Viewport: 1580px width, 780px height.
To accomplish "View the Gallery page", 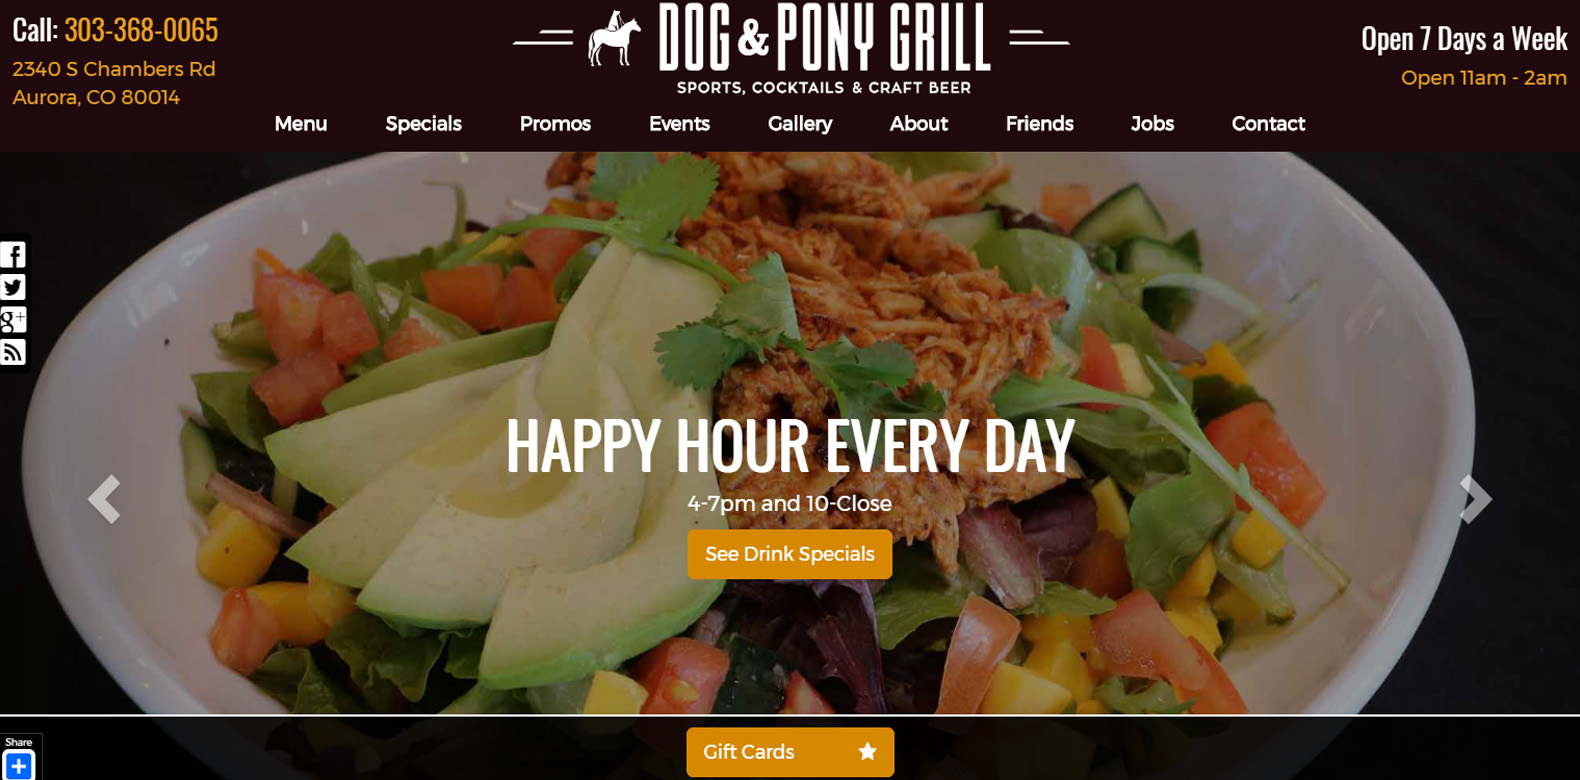I will point(800,124).
